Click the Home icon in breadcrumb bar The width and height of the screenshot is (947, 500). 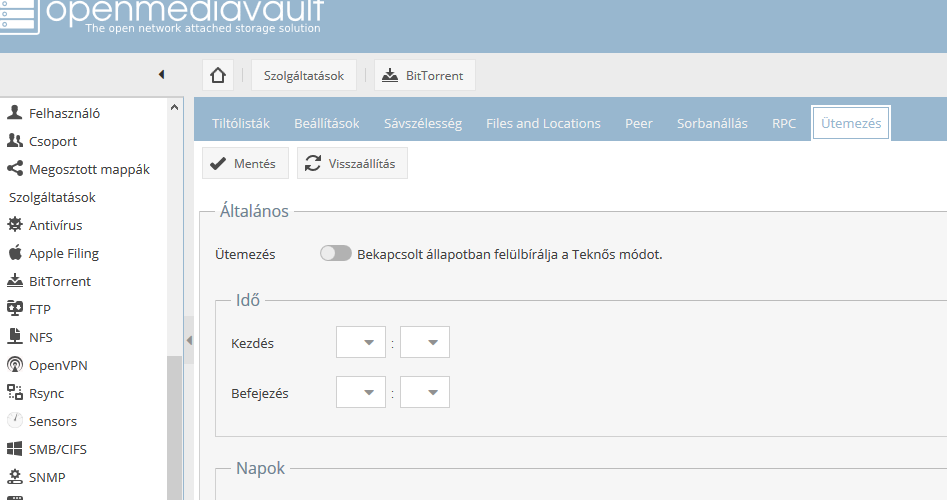click(218, 75)
